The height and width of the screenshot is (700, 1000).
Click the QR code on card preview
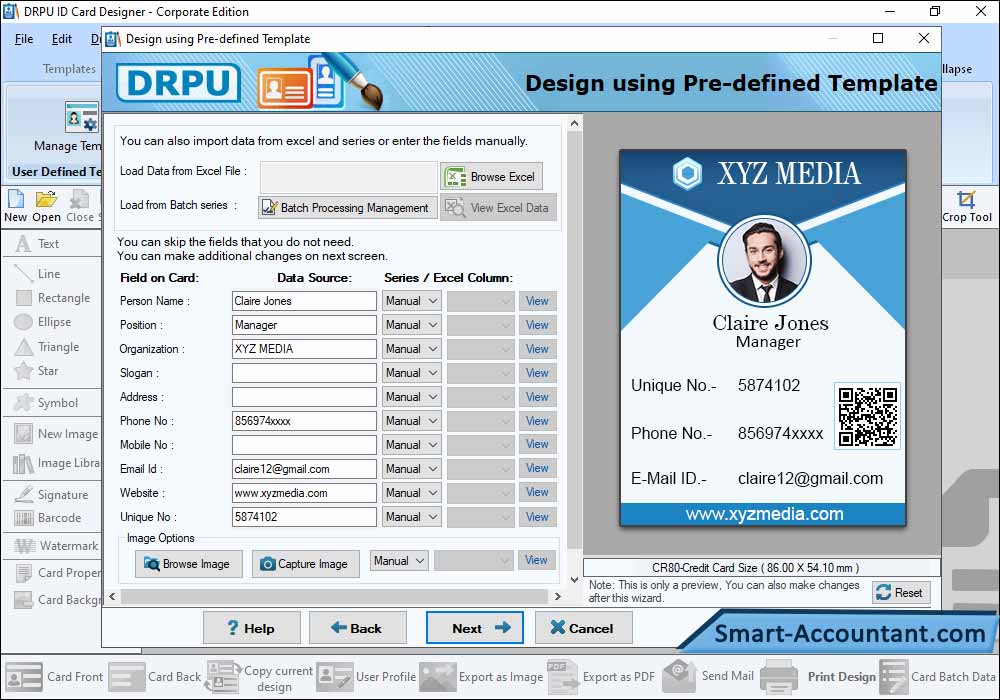pos(867,416)
